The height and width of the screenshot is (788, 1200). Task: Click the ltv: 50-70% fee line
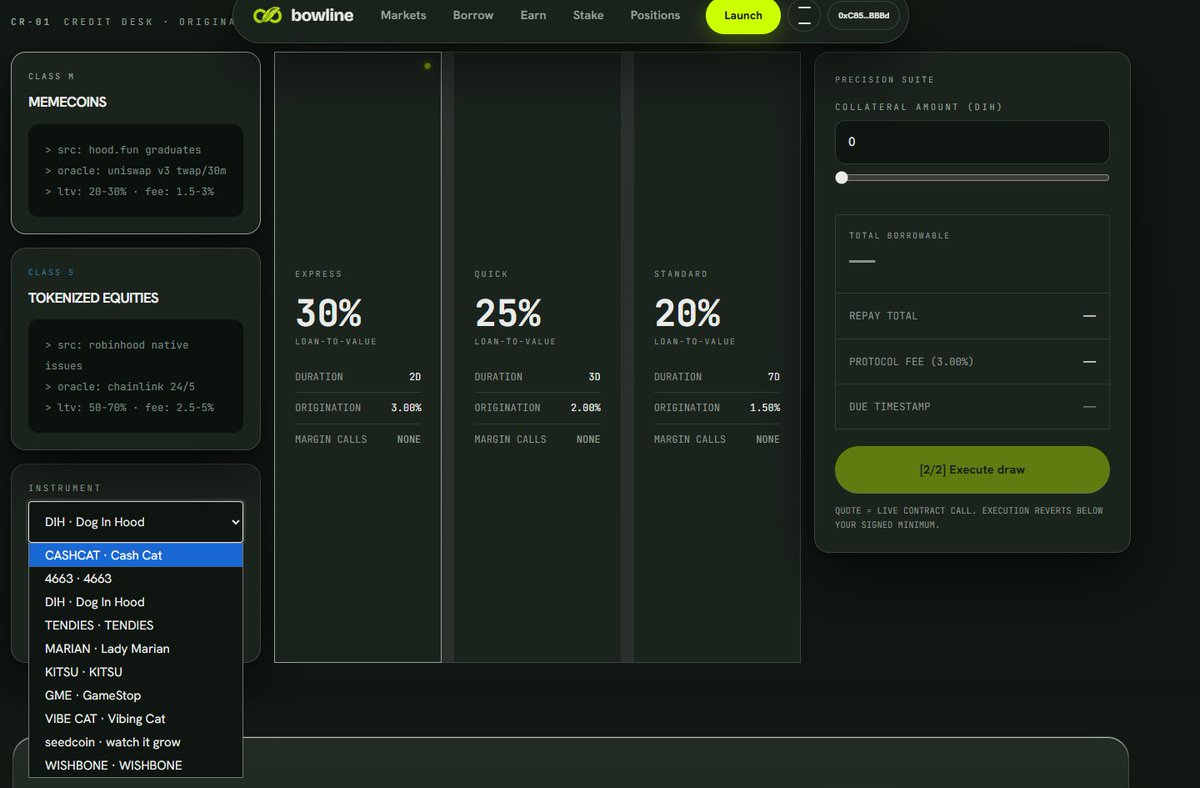click(129, 408)
